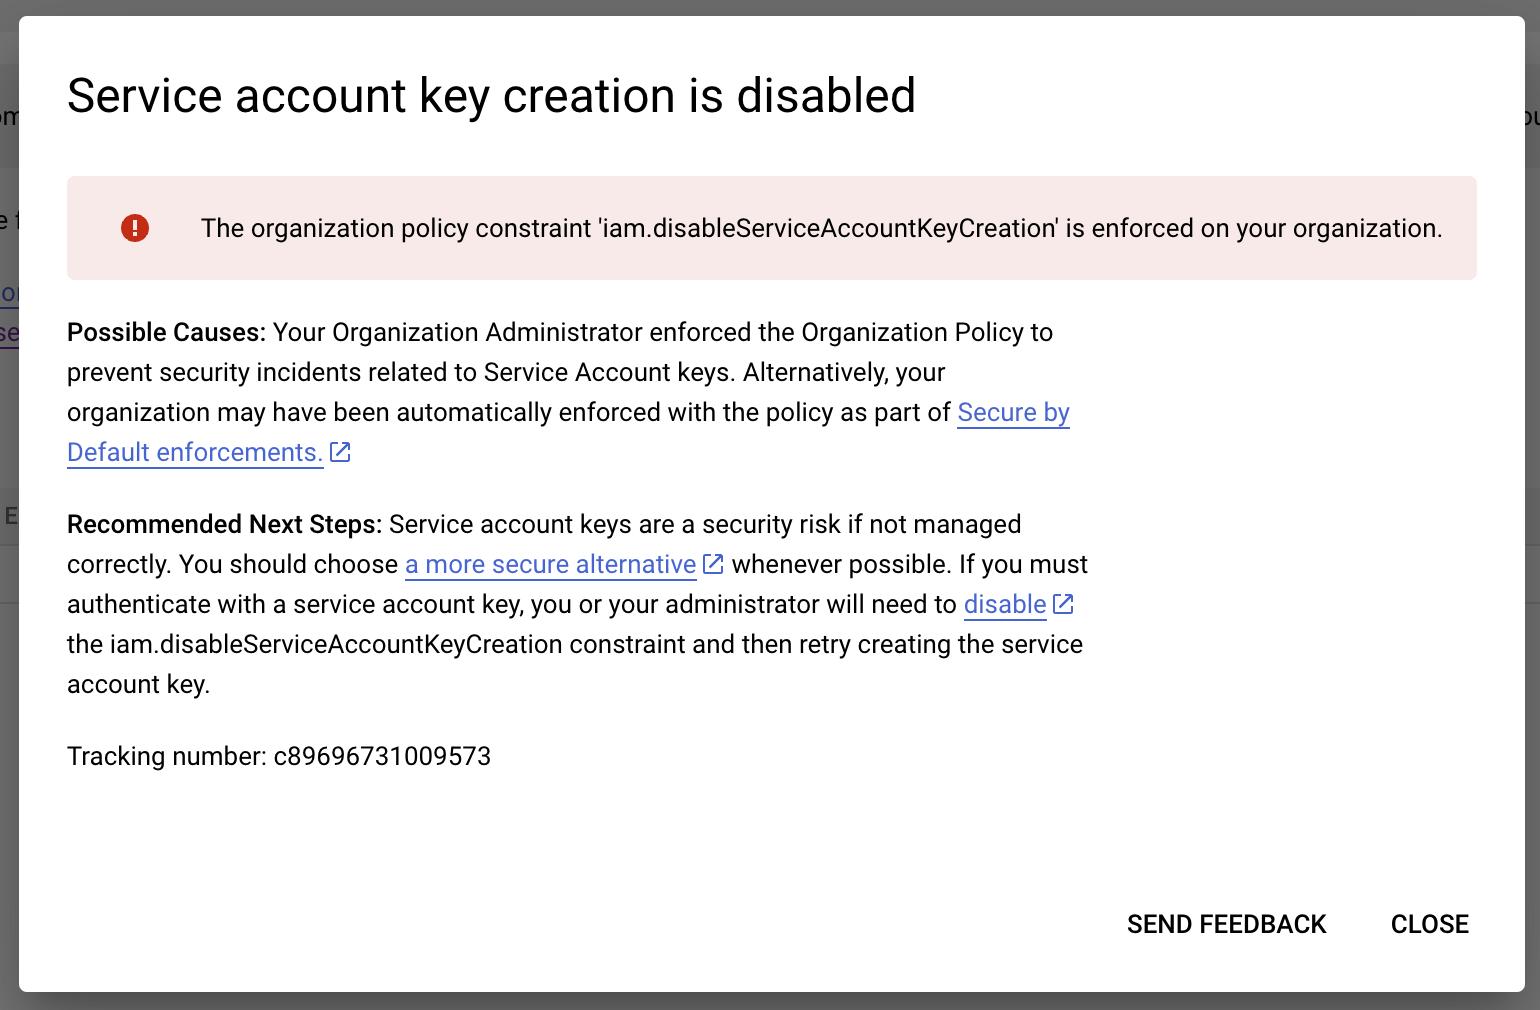
Task: Click the "Possible Causes" heading
Action: coord(163,332)
